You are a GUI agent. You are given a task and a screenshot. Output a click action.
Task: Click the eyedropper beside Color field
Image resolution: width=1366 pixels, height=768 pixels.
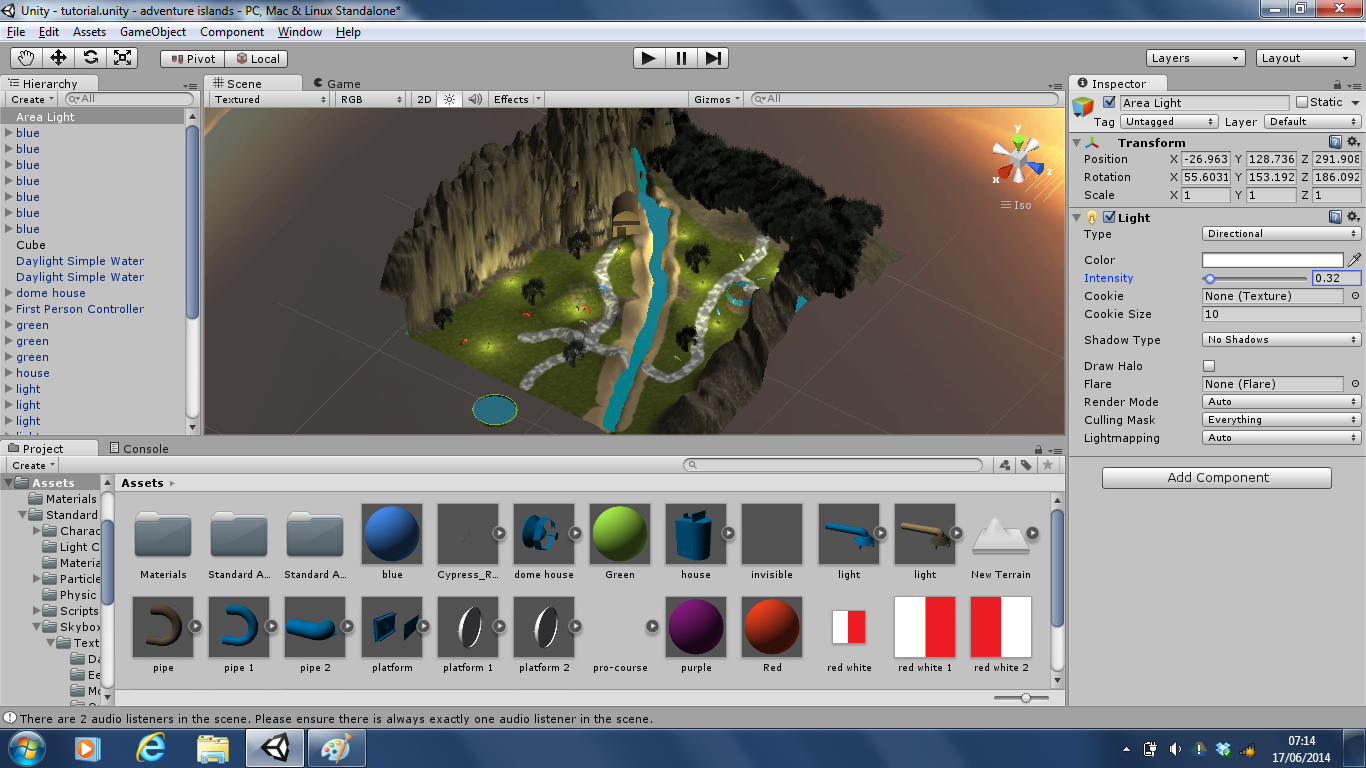(1355, 260)
